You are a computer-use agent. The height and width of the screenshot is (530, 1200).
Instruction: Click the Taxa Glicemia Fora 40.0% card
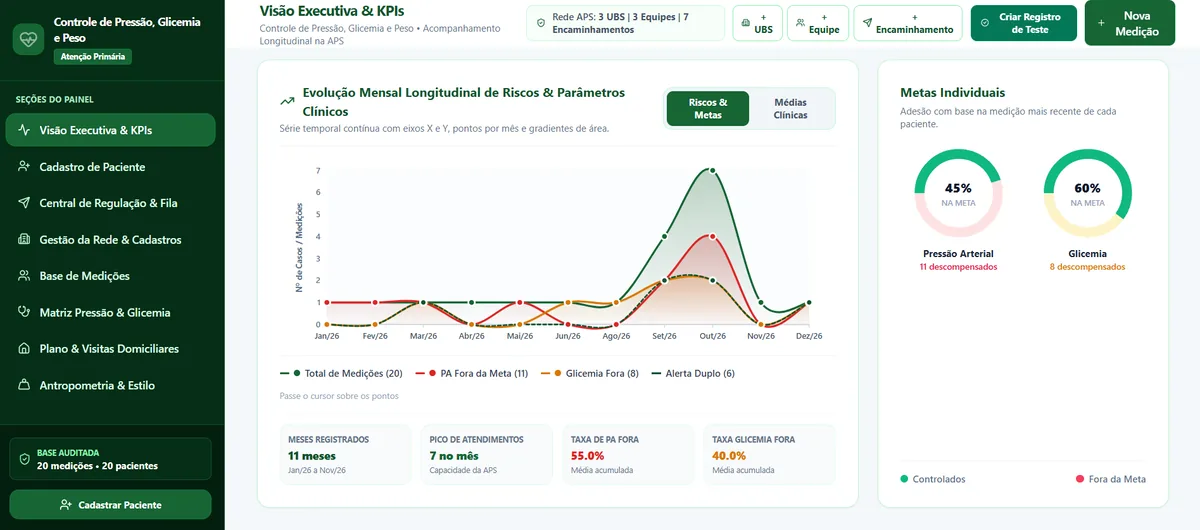(769, 455)
